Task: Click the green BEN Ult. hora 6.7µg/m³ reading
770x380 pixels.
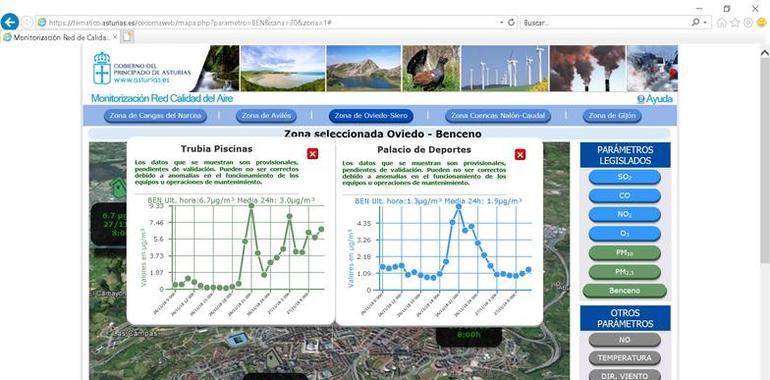Action: click(231, 200)
